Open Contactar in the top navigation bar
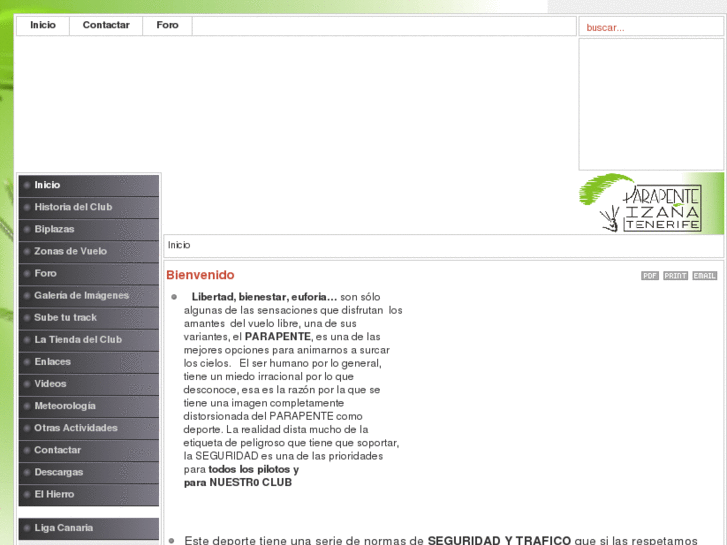 click(x=106, y=25)
